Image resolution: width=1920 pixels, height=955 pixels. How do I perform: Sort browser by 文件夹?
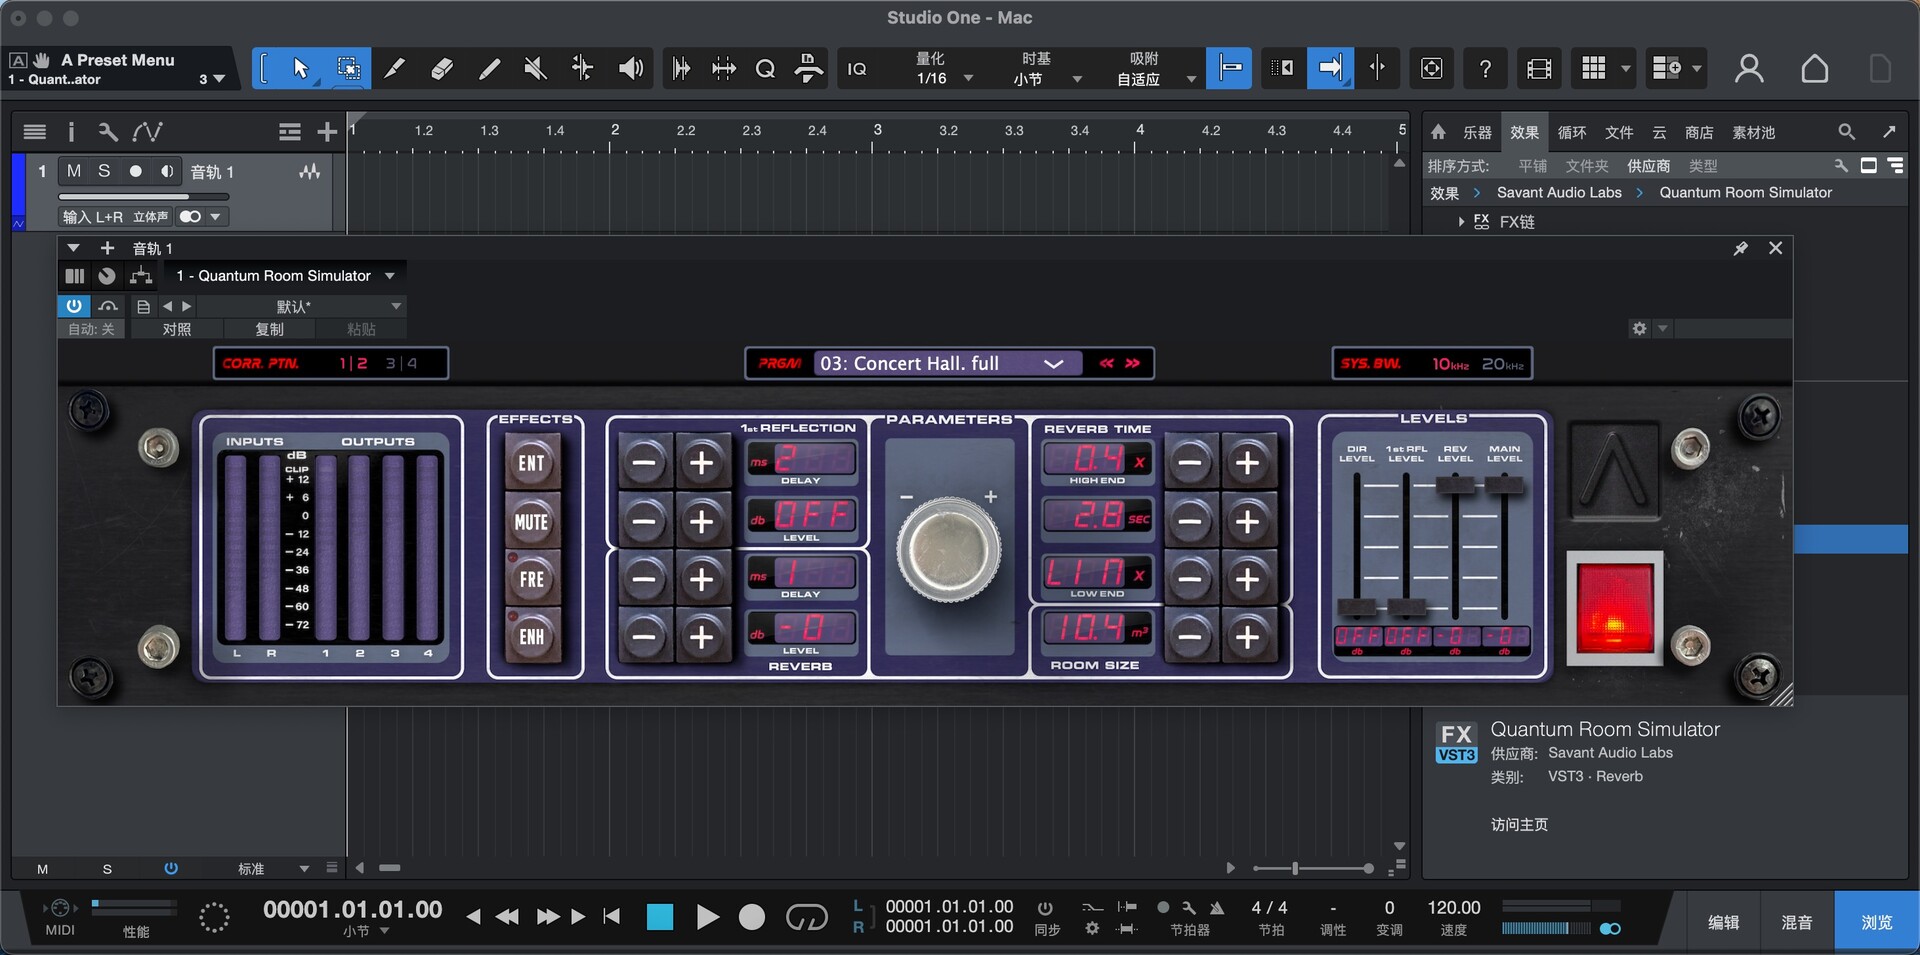[1587, 166]
